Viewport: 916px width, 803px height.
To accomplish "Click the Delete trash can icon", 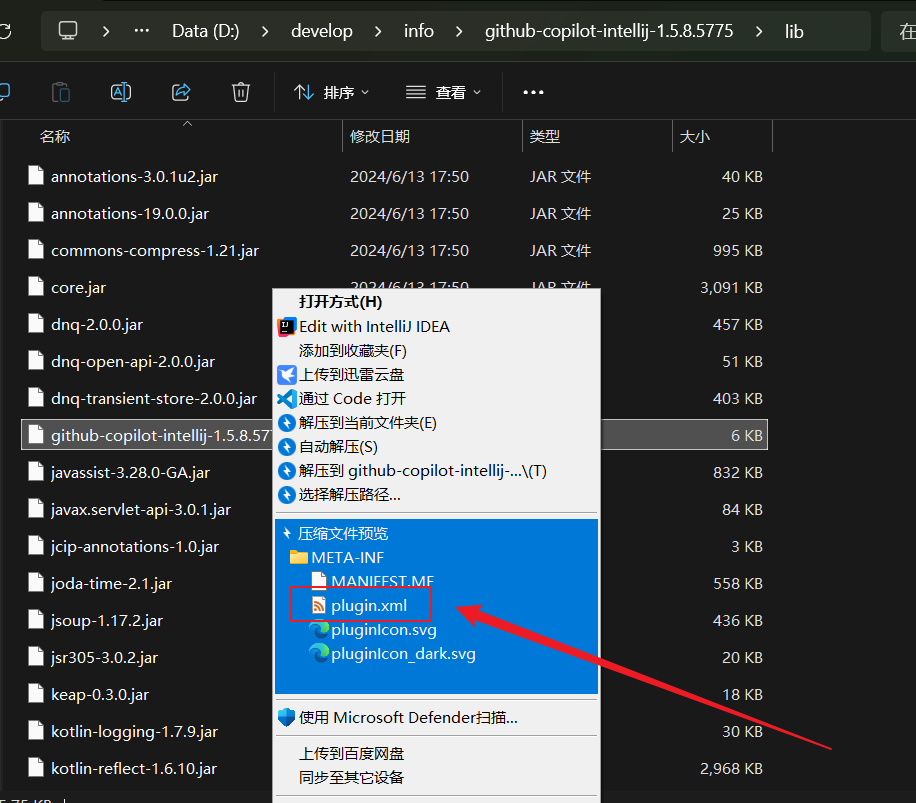I will click(x=241, y=92).
